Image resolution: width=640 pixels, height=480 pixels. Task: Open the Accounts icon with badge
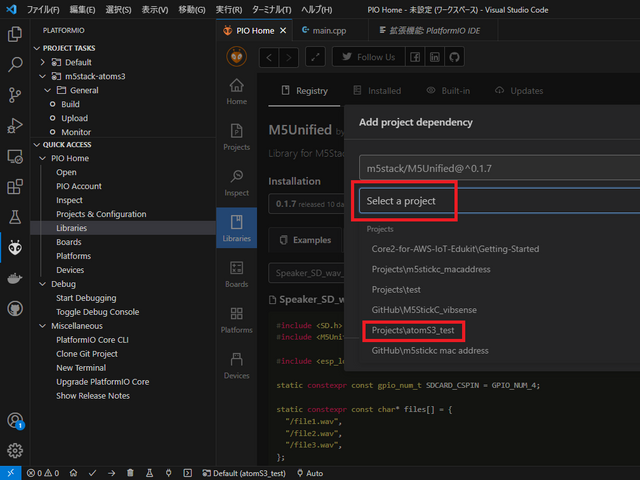tap(15, 420)
